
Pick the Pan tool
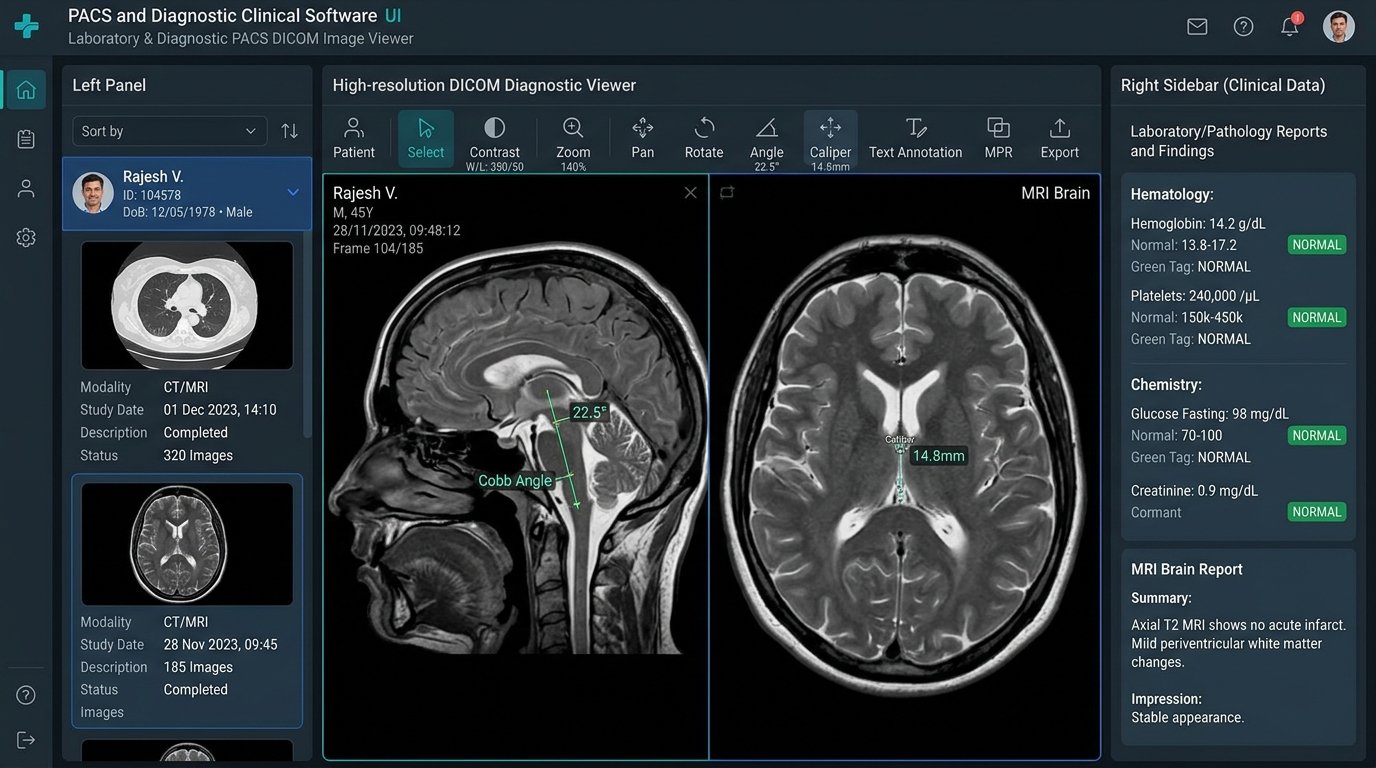point(643,138)
